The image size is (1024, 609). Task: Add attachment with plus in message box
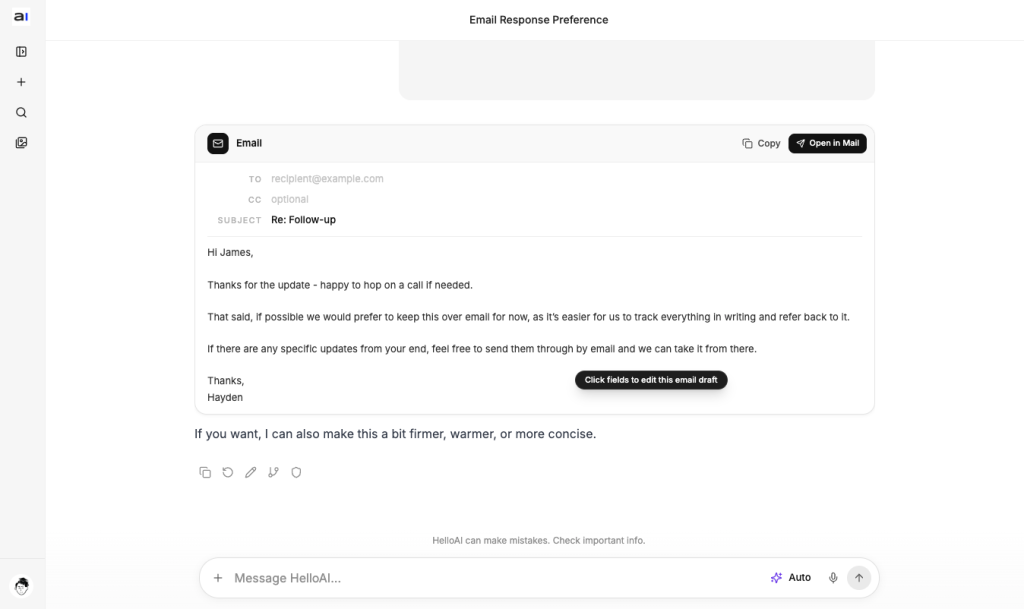tap(218, 578)
